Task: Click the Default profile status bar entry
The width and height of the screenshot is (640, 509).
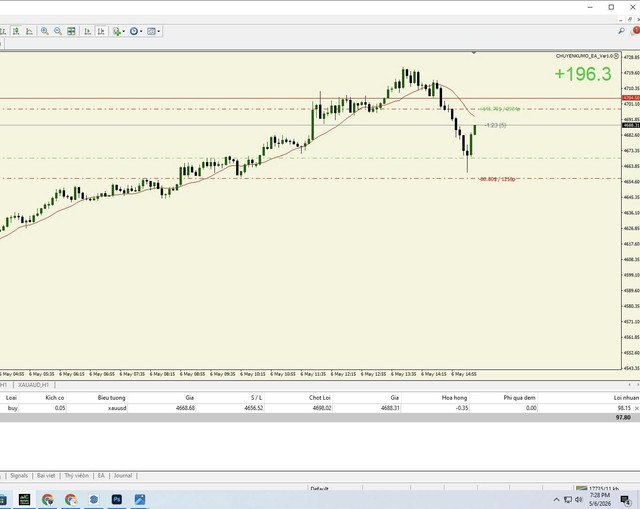Action: pyautogui.click(x=319, y=488)
